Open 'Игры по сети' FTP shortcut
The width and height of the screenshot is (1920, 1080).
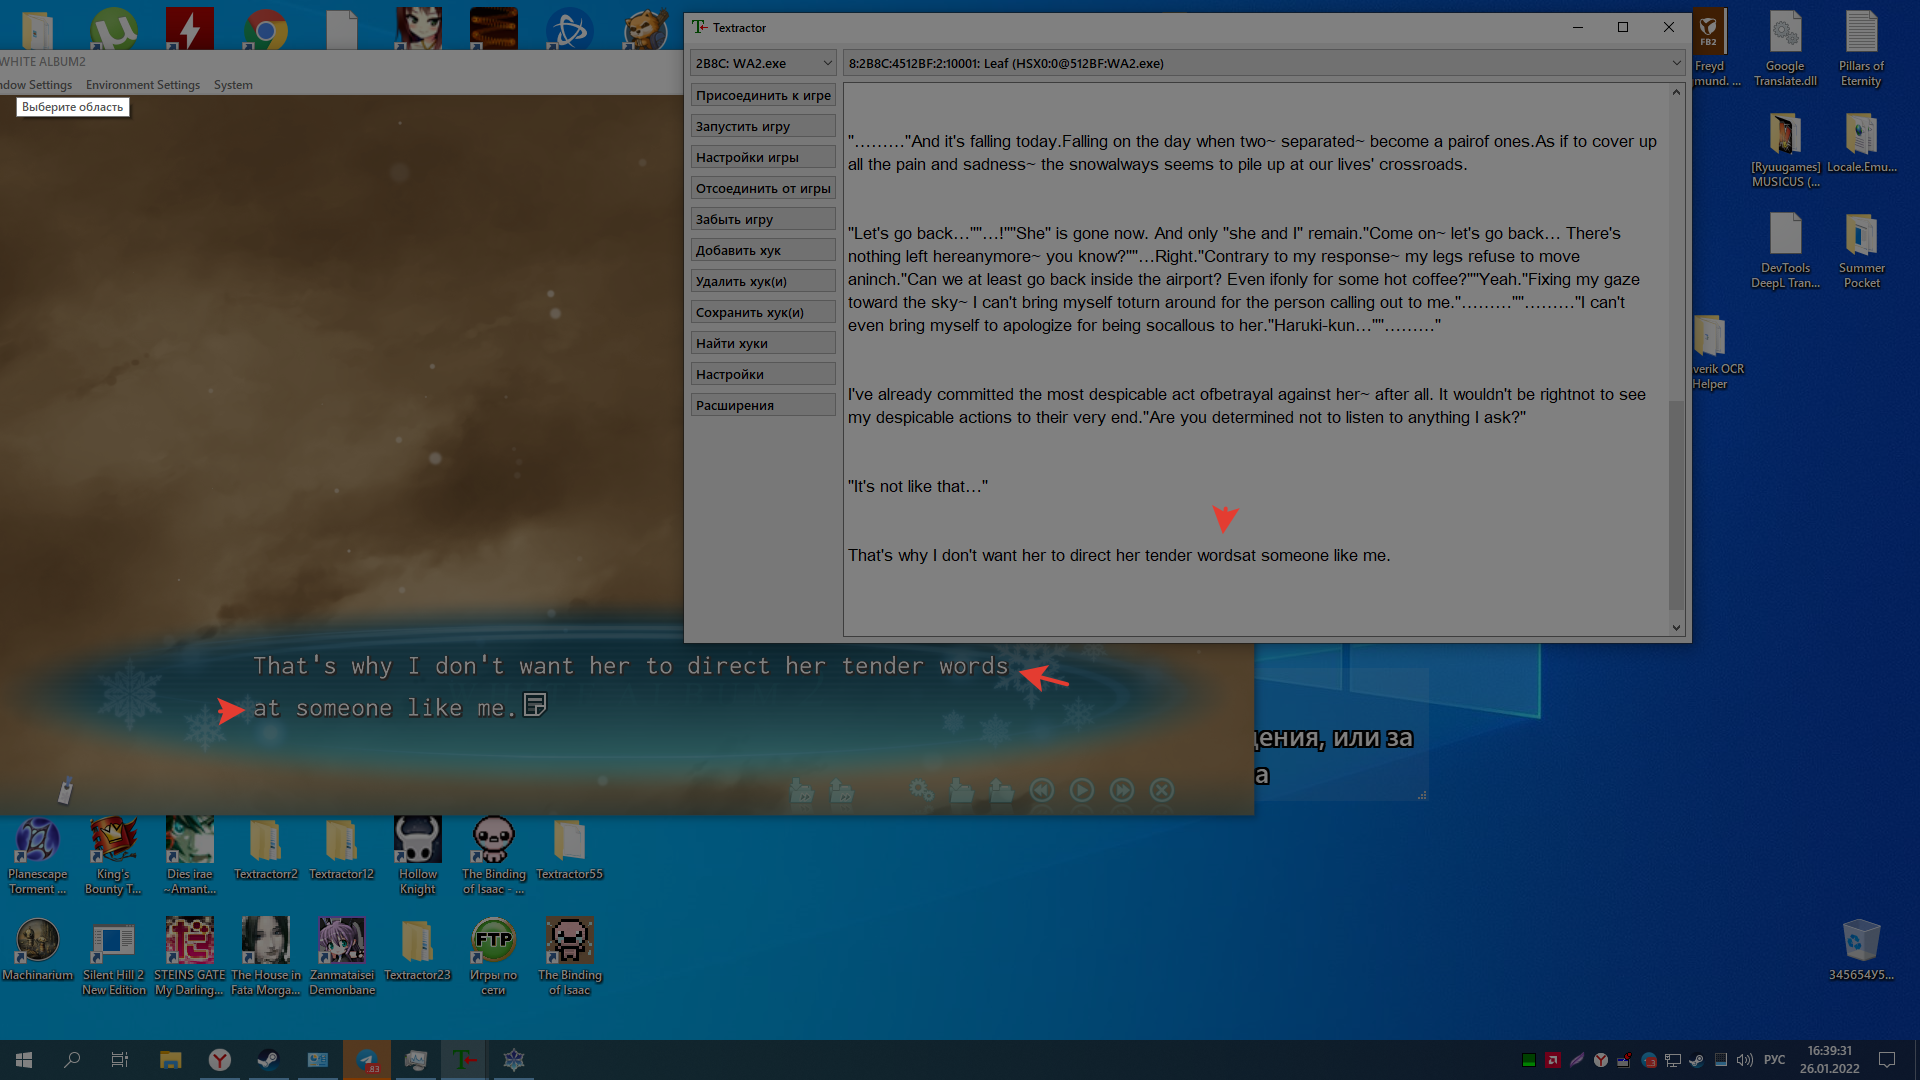tap(494, 957)
